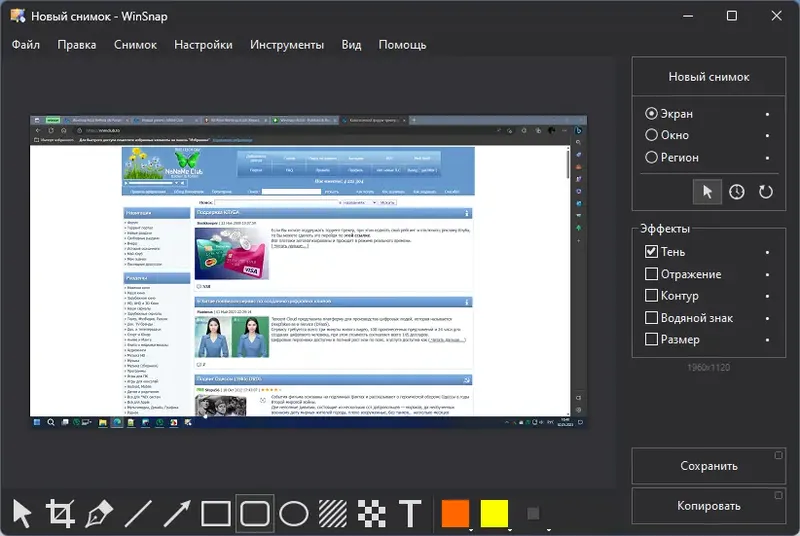Click the delay timer clock icon

tap(736, 192)
